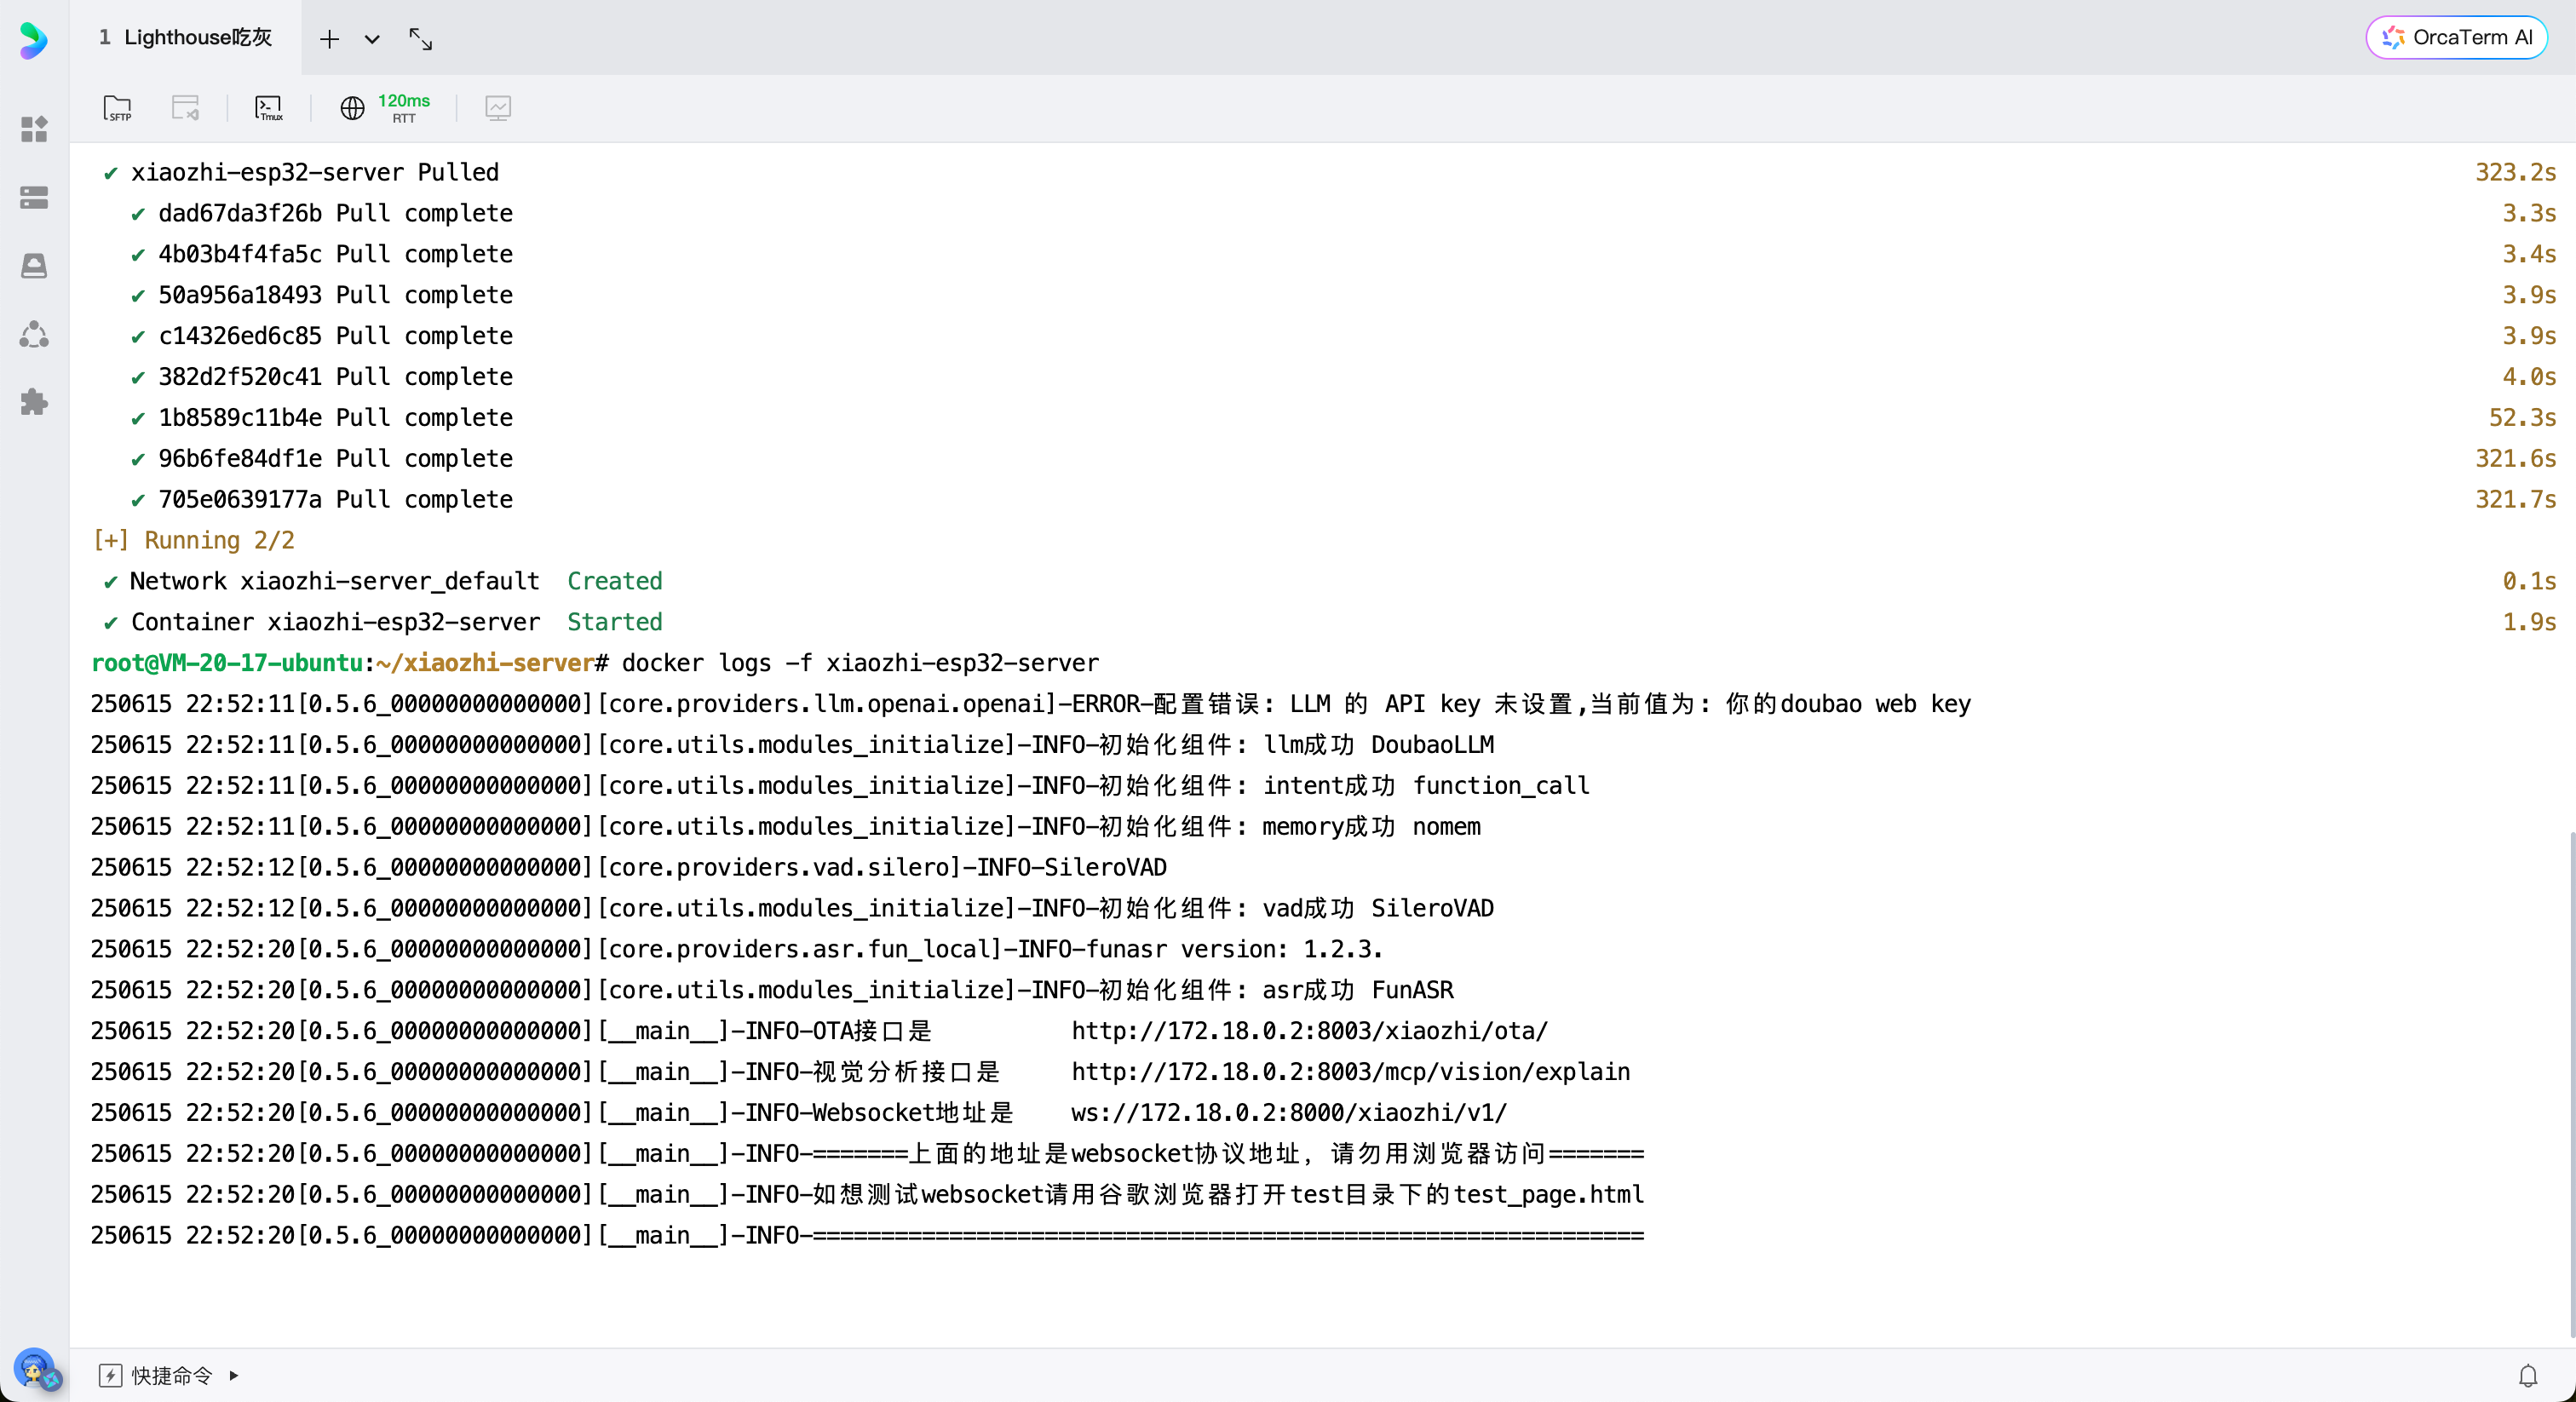Screen dimensions: 2576x1402
Task: Click the 323.2s duration value
Action: pyautogui.click(x=2515, y=172)
